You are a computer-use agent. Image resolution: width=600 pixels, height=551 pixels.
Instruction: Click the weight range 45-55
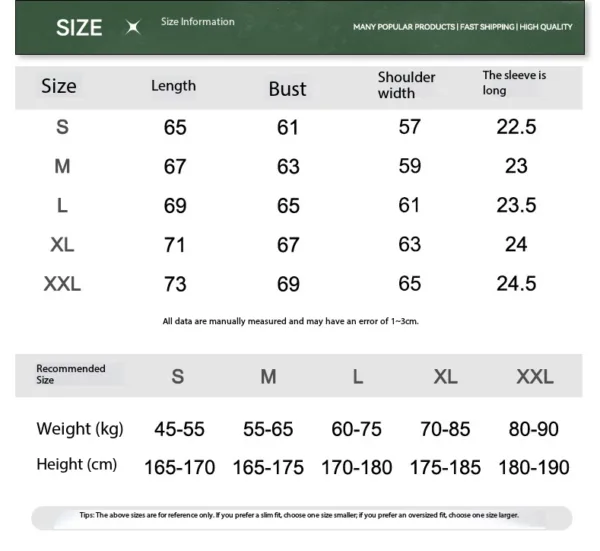pyautogui.click(x=179, y=429)
